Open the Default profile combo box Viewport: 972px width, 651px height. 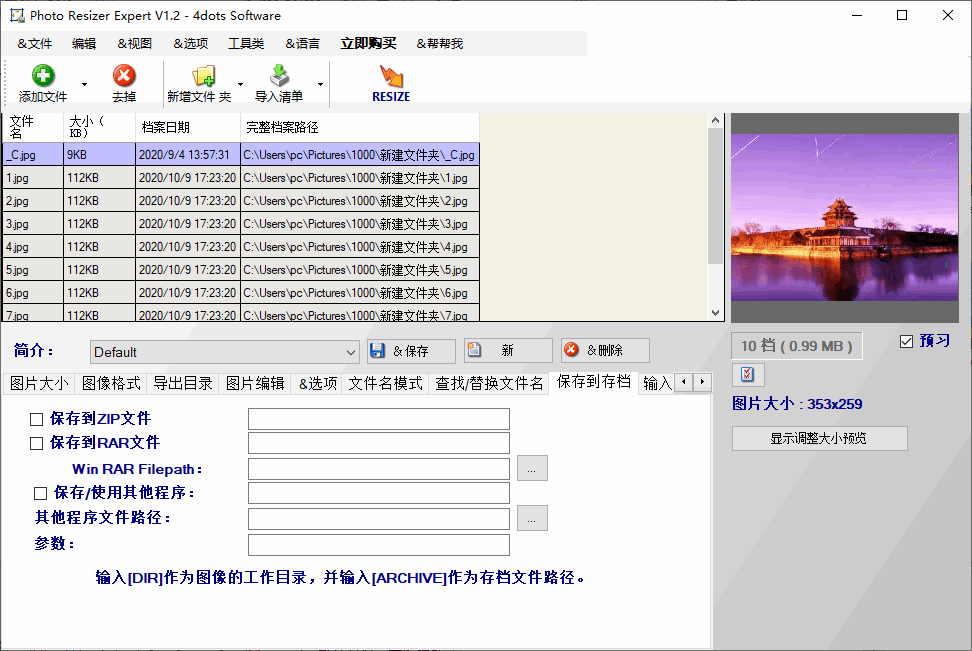[x=224, y=352]
